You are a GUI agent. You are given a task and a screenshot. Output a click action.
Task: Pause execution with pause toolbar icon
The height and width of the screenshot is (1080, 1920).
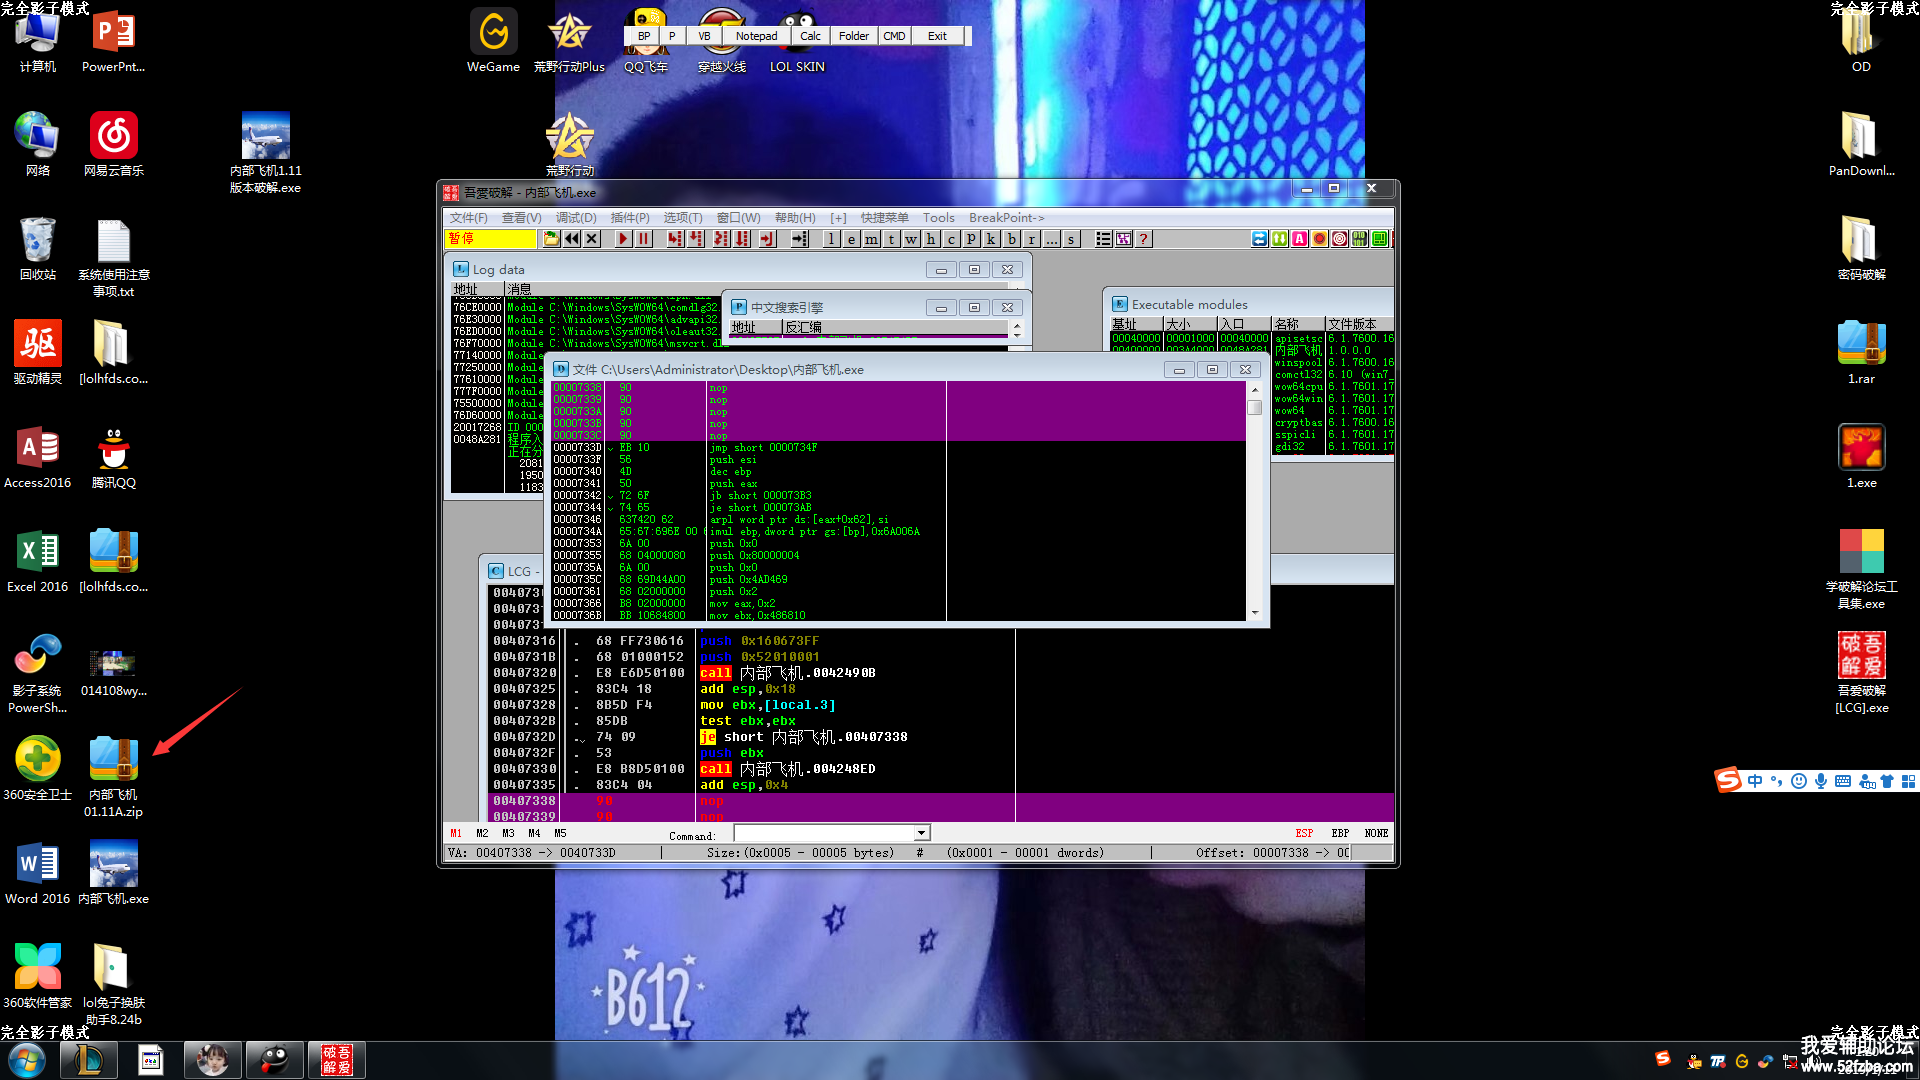click(x=644, y=239)
